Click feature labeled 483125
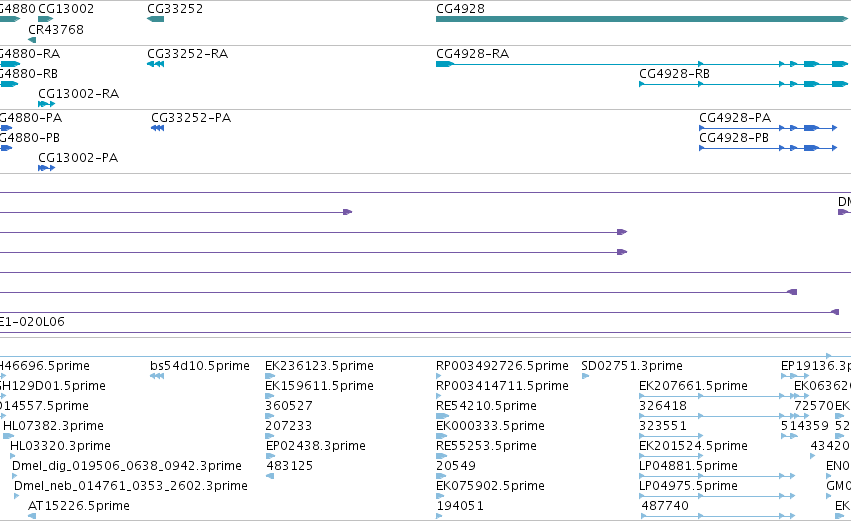The width and height of the screenshot is (851, 521). 289,466
